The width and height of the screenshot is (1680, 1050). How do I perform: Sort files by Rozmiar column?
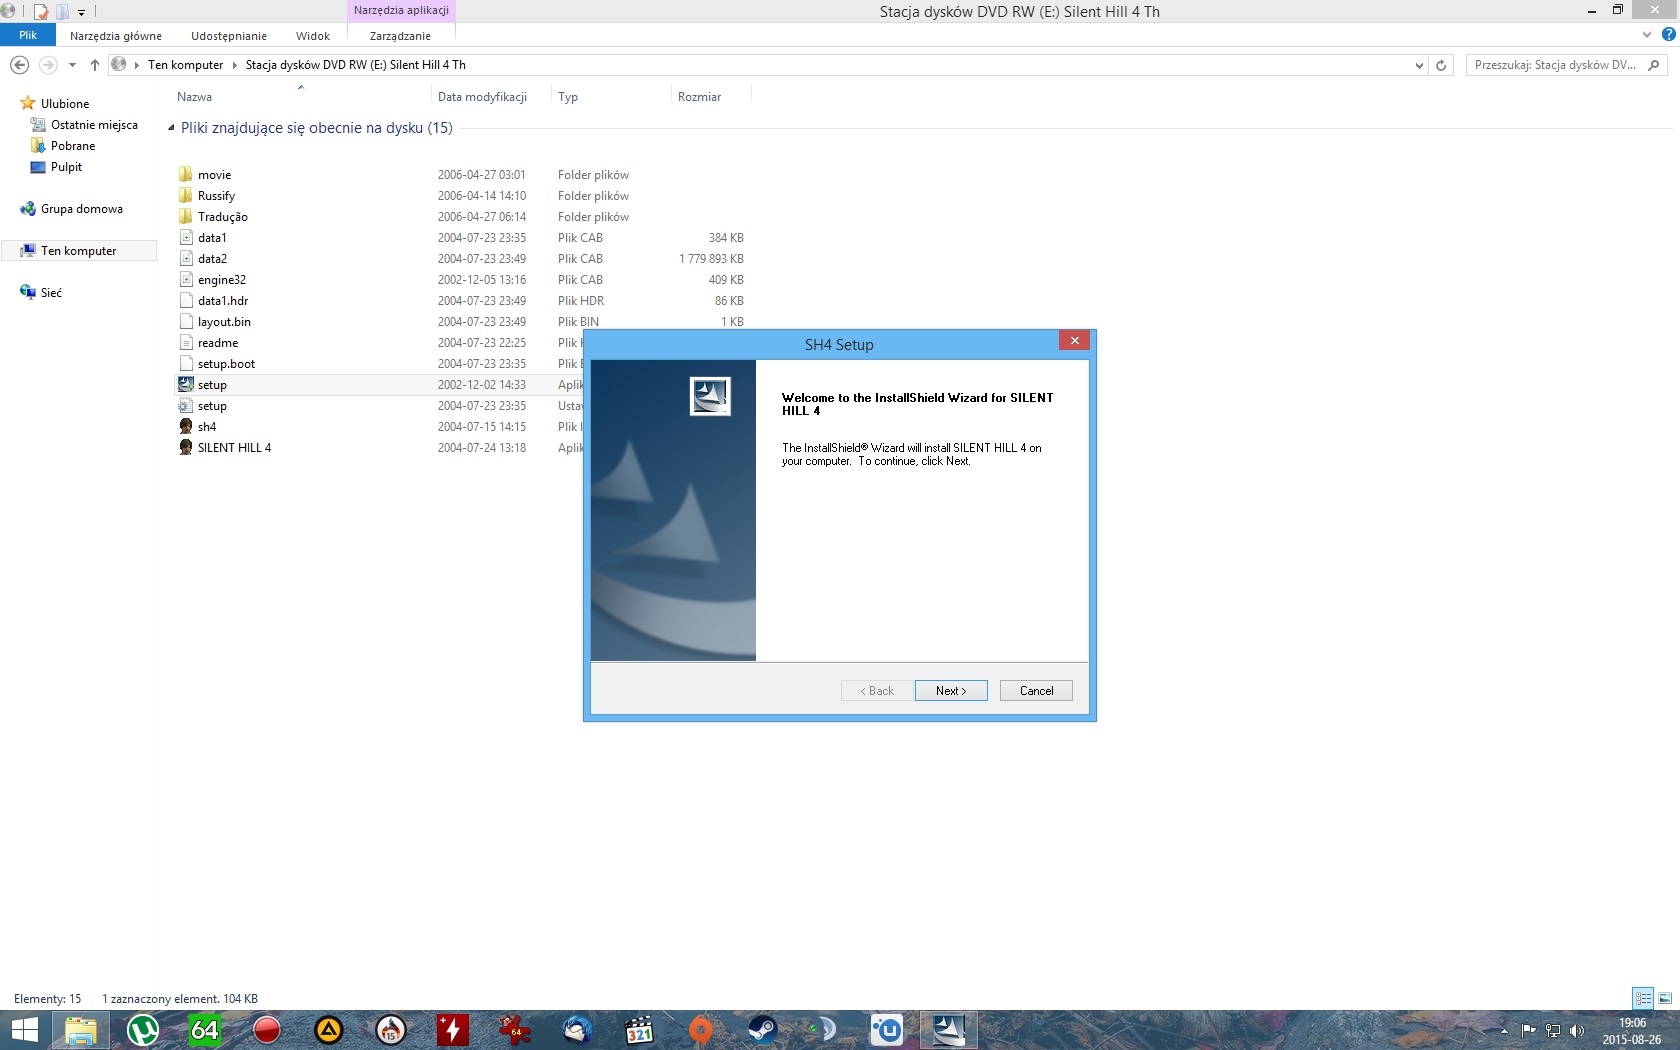click(699, 97)
